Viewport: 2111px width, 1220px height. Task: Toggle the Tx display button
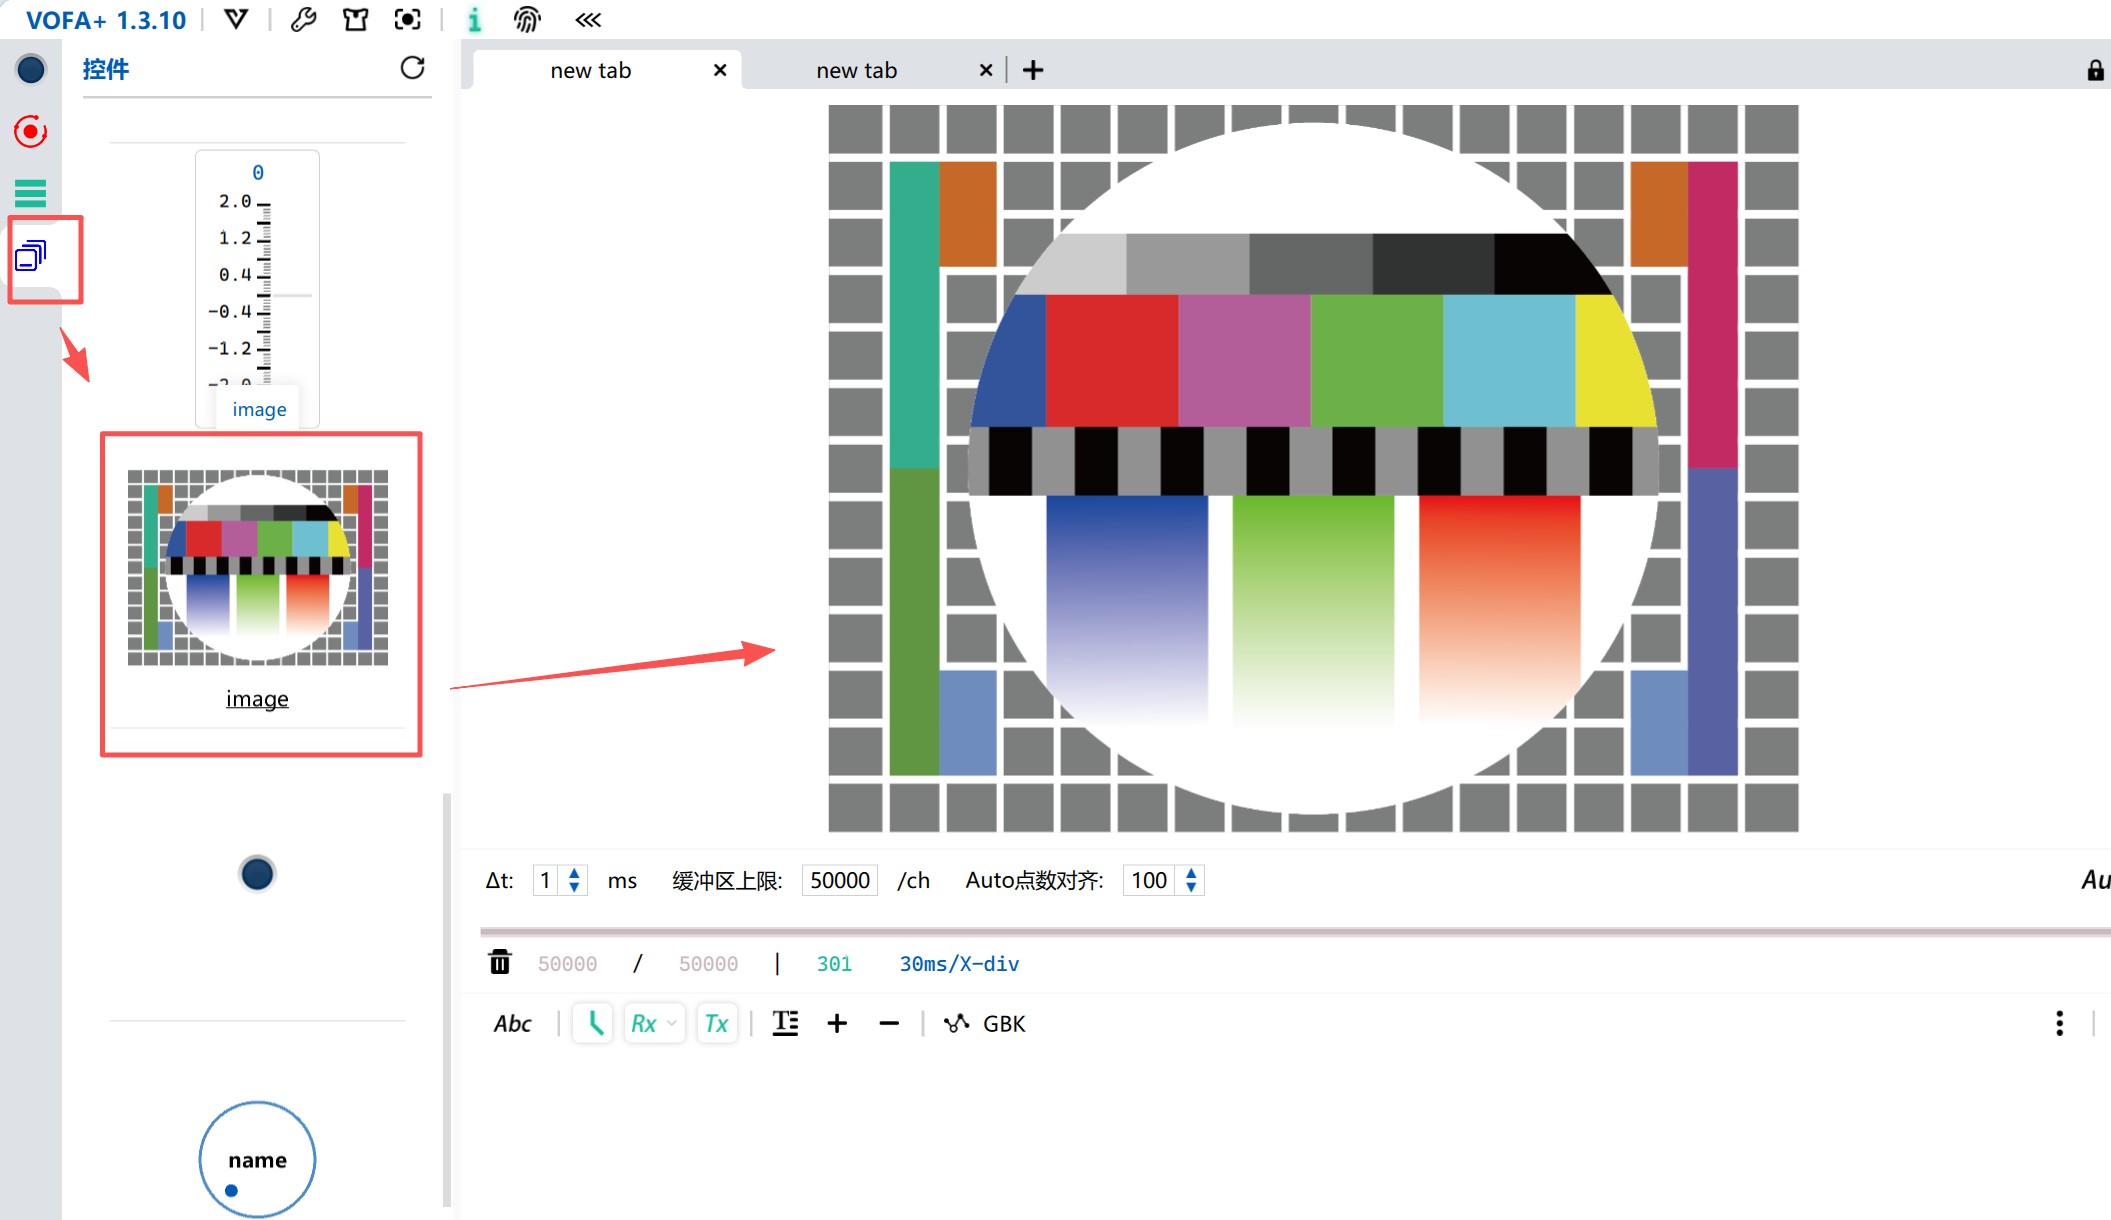point(716,1023)
